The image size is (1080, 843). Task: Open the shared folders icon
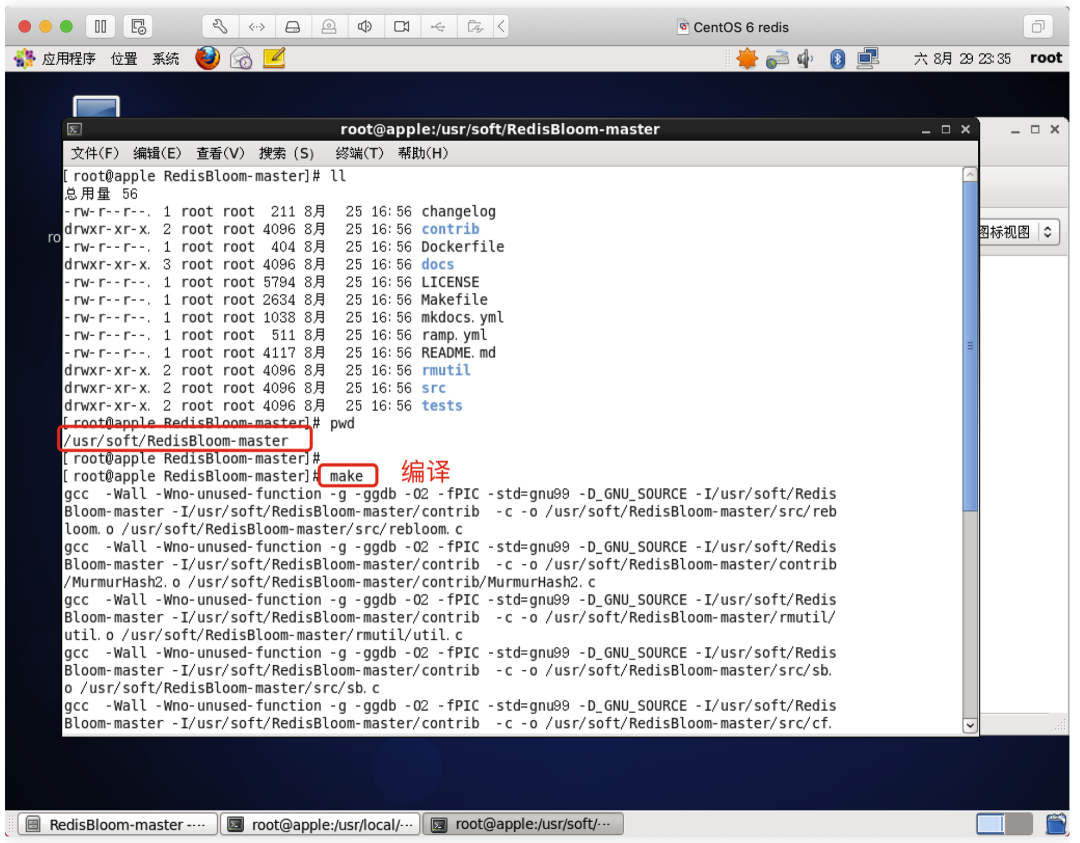(475, 27)
